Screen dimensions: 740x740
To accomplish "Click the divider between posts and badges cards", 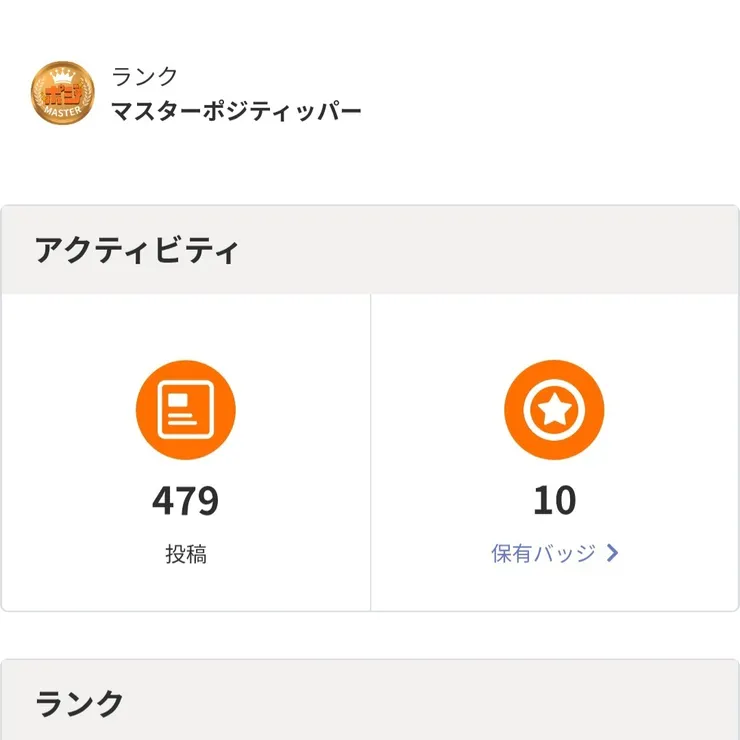I will click(371, 452).
